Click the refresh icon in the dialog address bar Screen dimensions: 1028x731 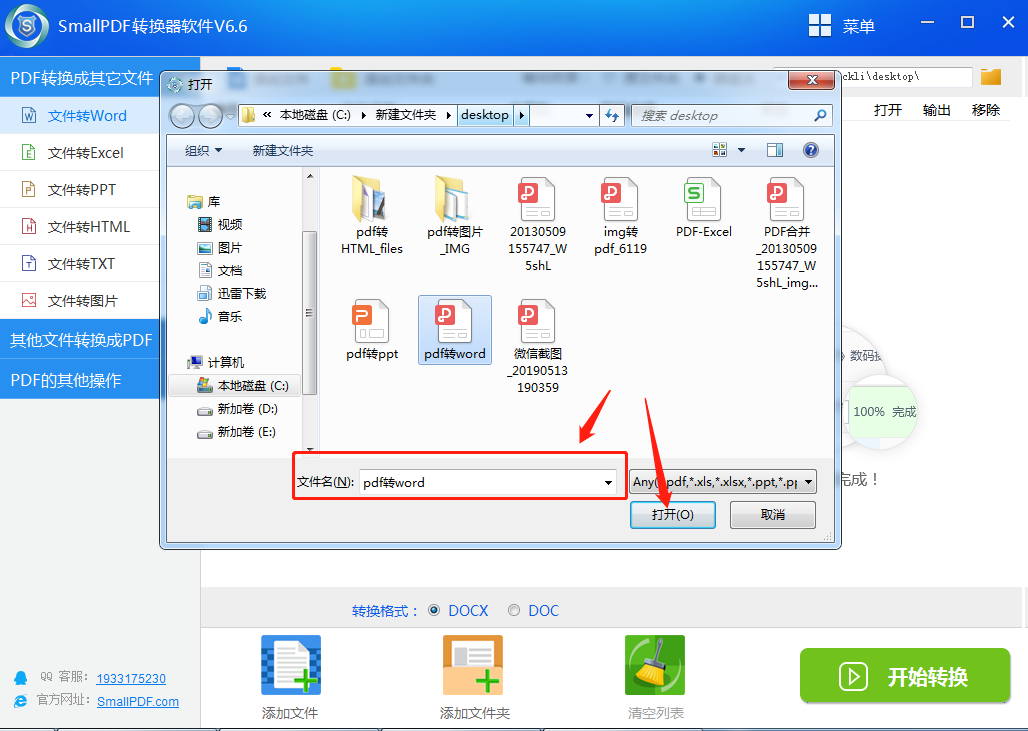coord(612,115)
